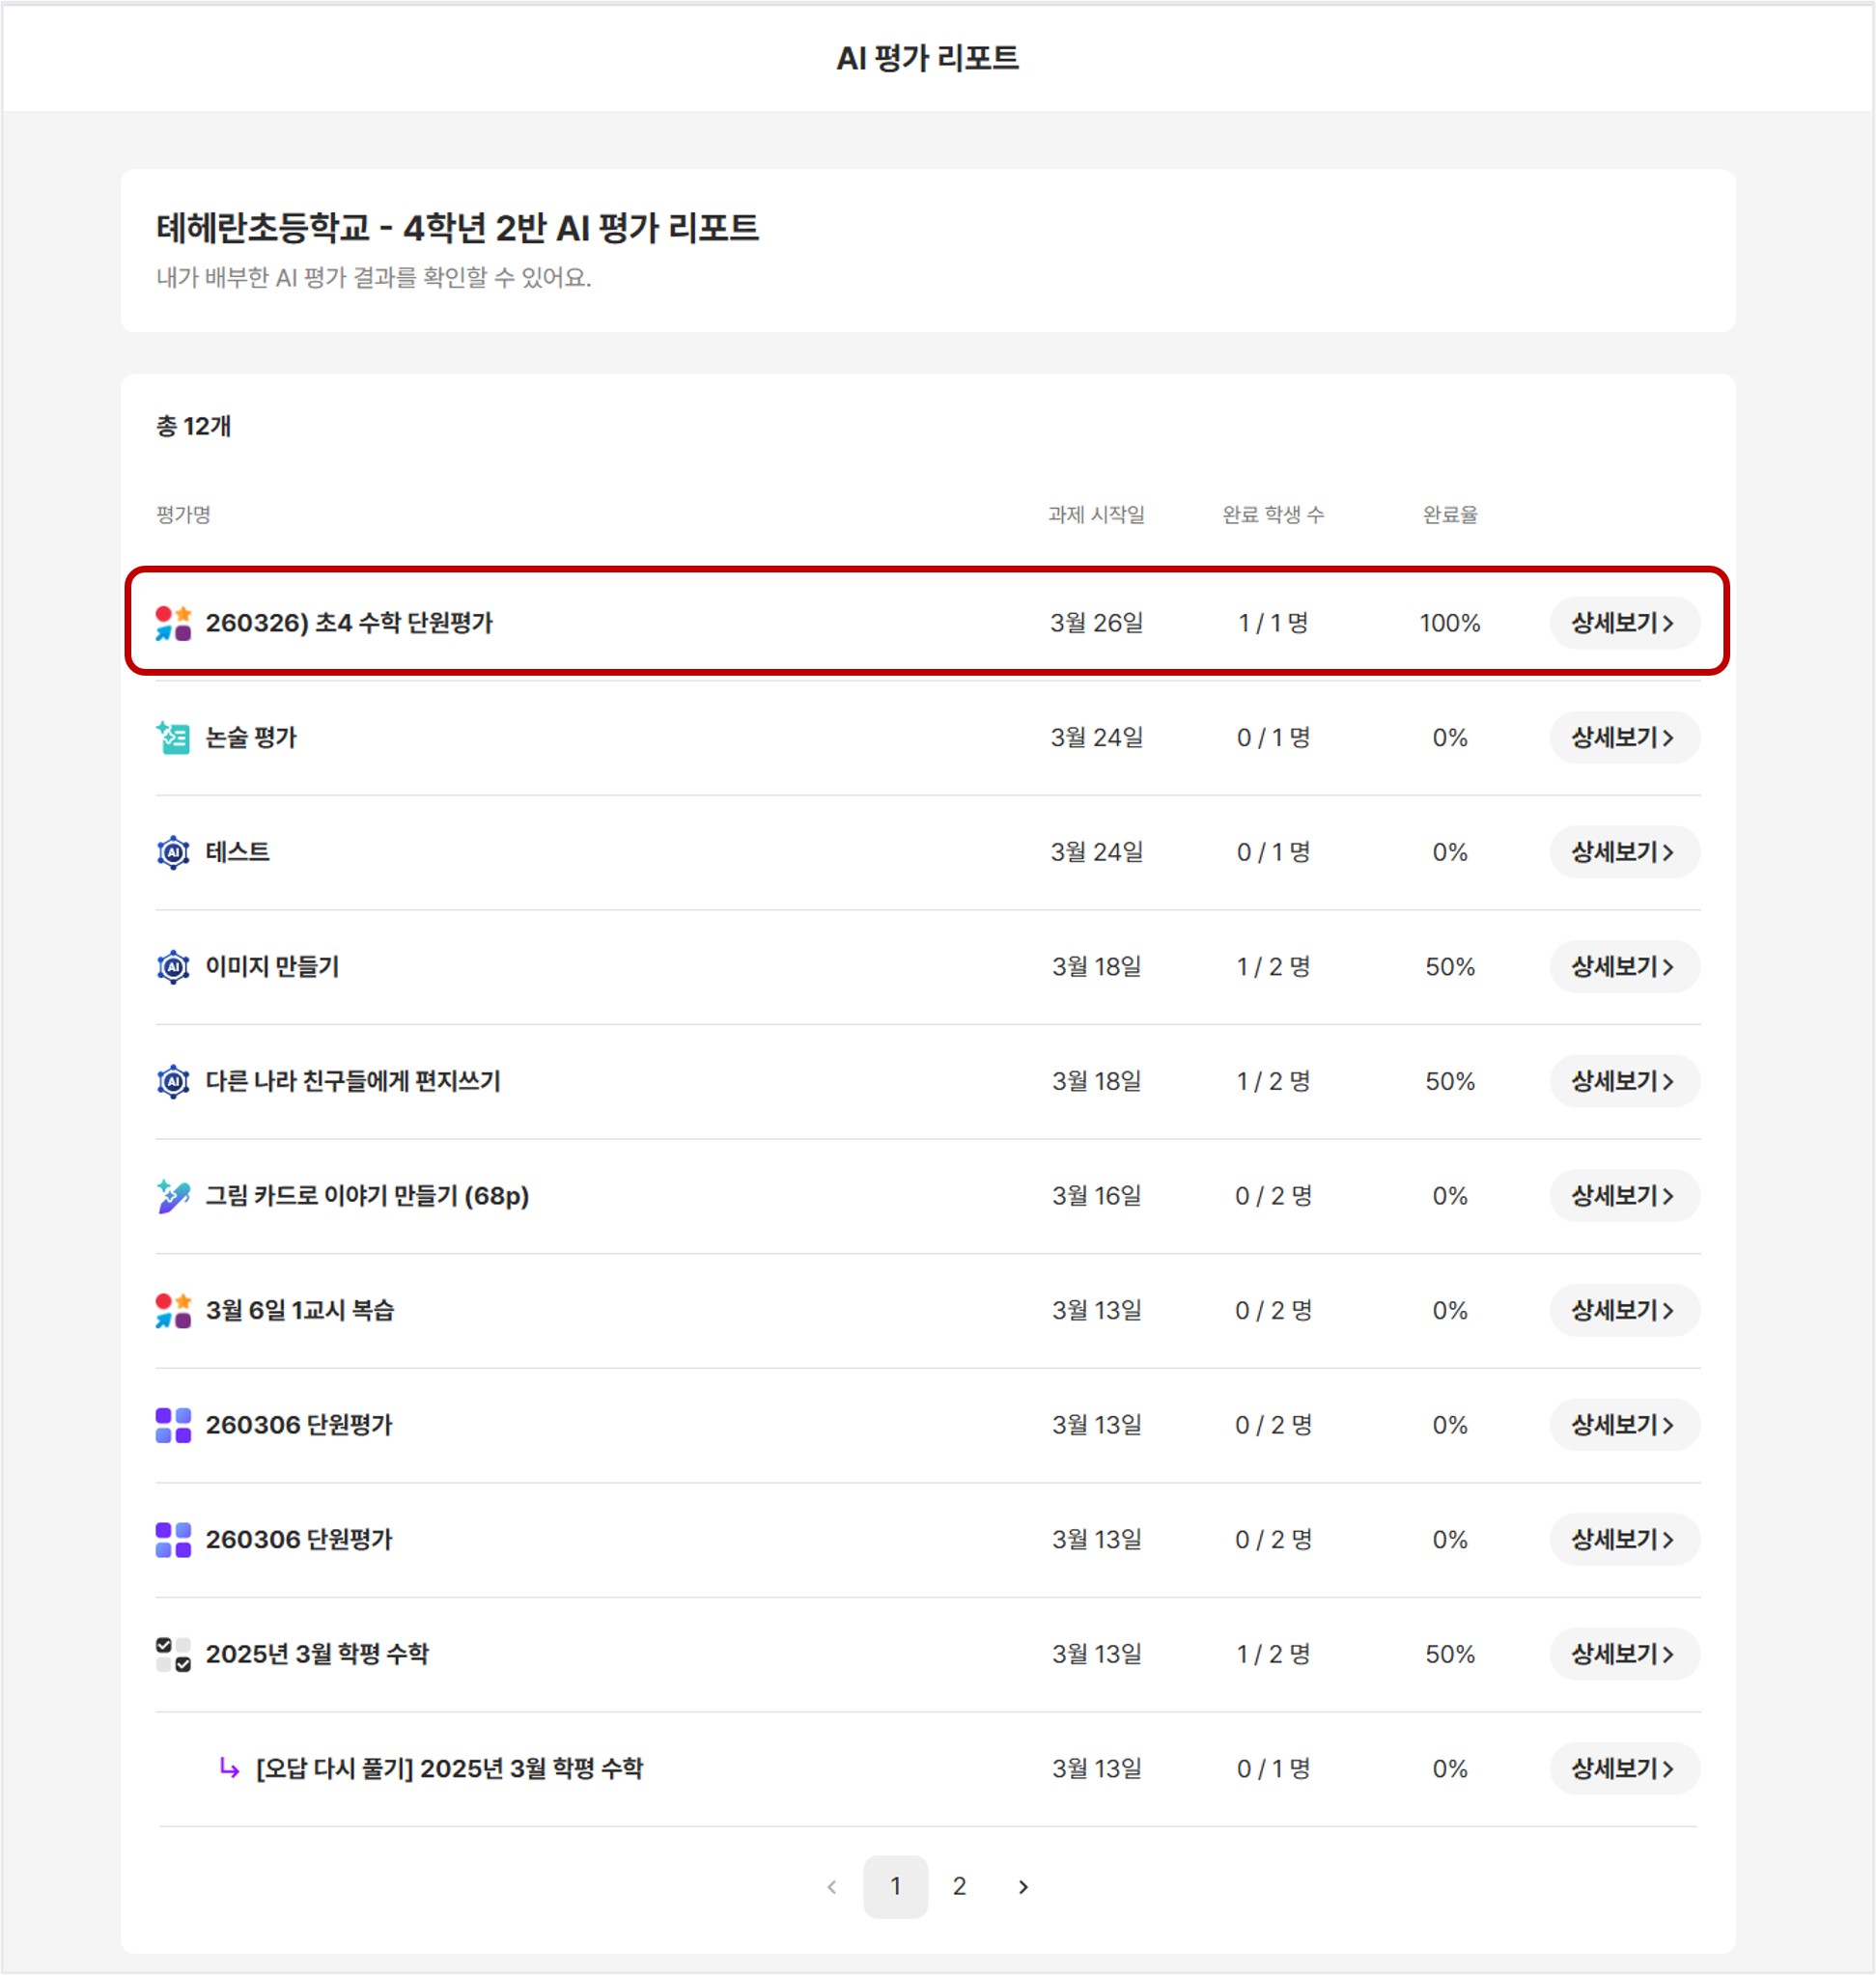
Task: Select the 260326) 초4 수학 단원평가 title
Action: click(x=349, y=623)
